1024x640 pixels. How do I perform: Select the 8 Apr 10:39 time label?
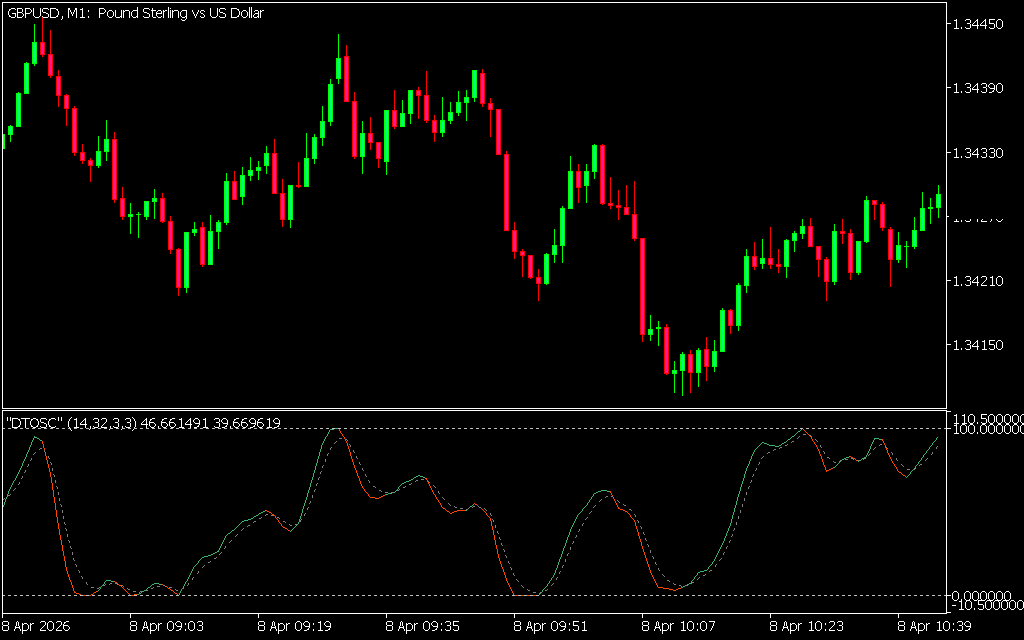pyautogui.click(x=934, y=626)
